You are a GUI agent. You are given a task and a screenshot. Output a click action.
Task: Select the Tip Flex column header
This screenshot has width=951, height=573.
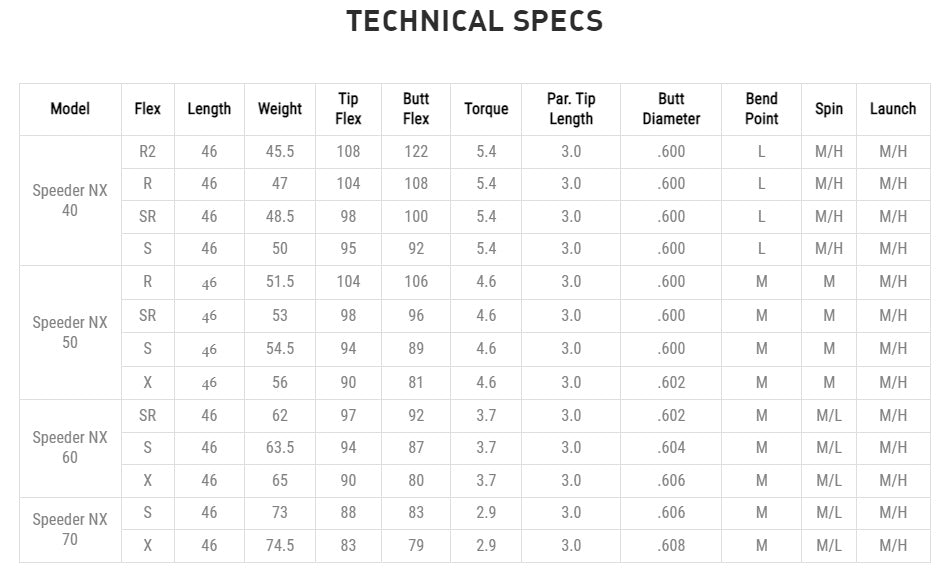(x=348, y=109)
